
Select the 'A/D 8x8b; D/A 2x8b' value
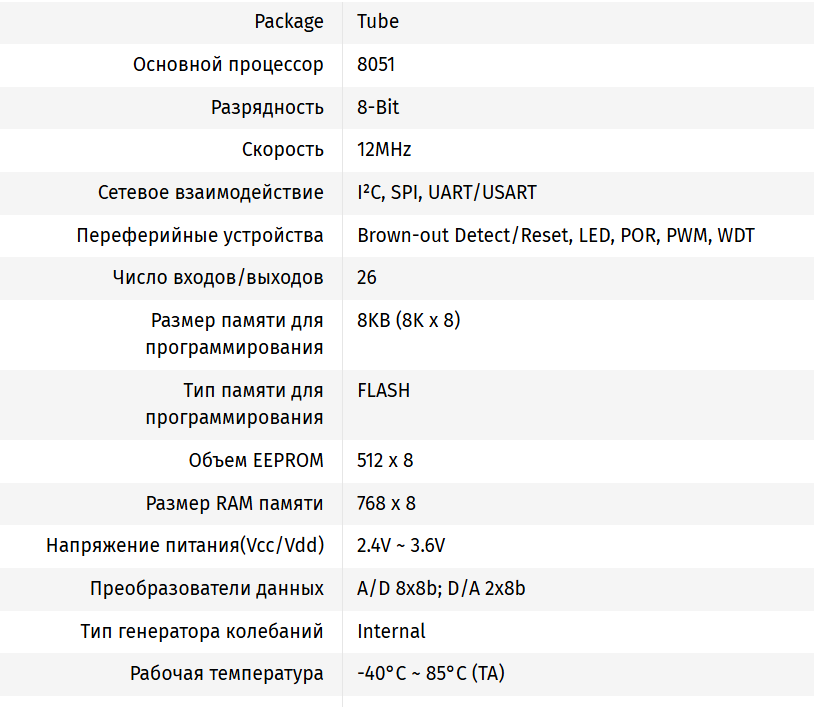click(x=441, y=588)
